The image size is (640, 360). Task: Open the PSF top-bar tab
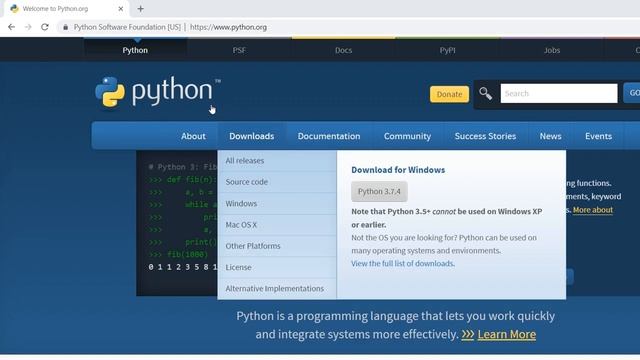[x=239, y=50]
